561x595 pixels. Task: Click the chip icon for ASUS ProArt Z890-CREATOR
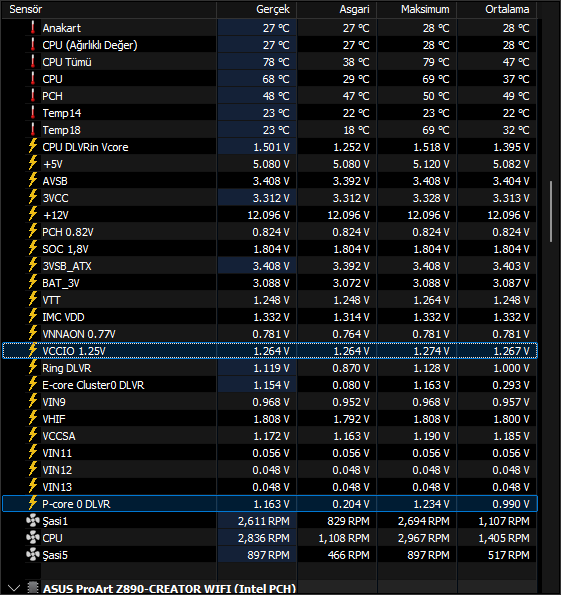click(x=33, y=588)
